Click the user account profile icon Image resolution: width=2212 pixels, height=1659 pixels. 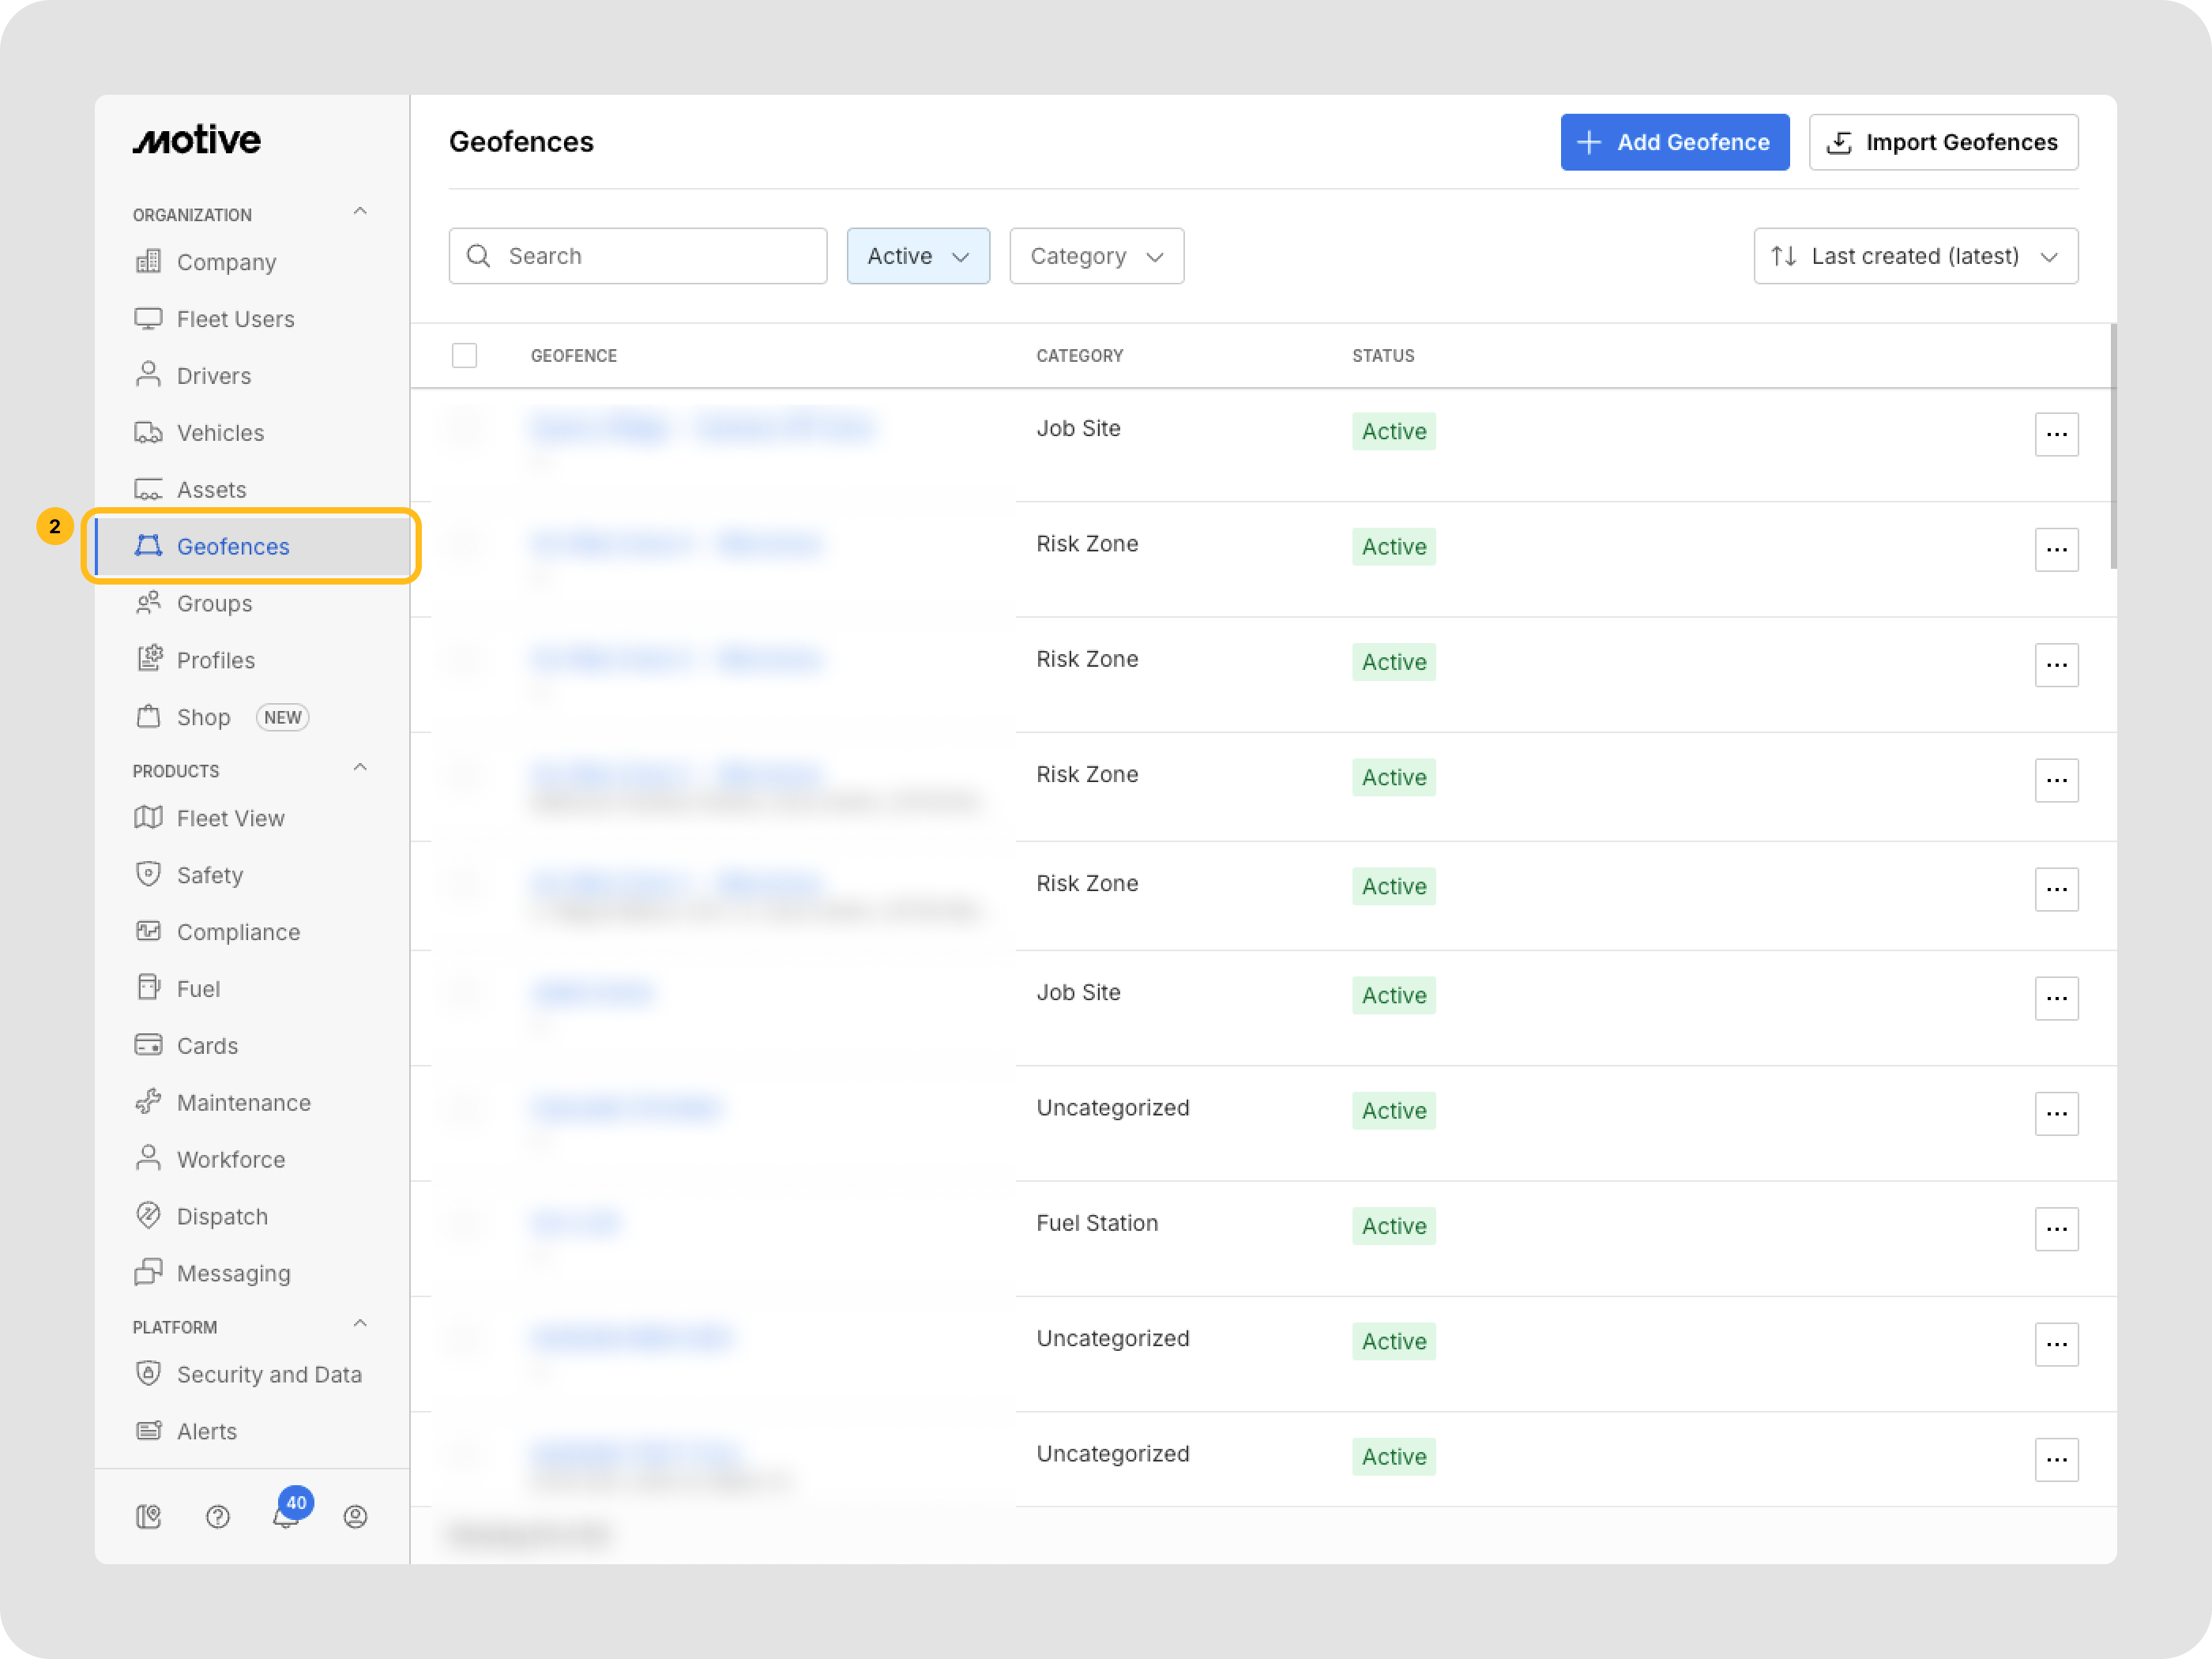click(355, 1517)
